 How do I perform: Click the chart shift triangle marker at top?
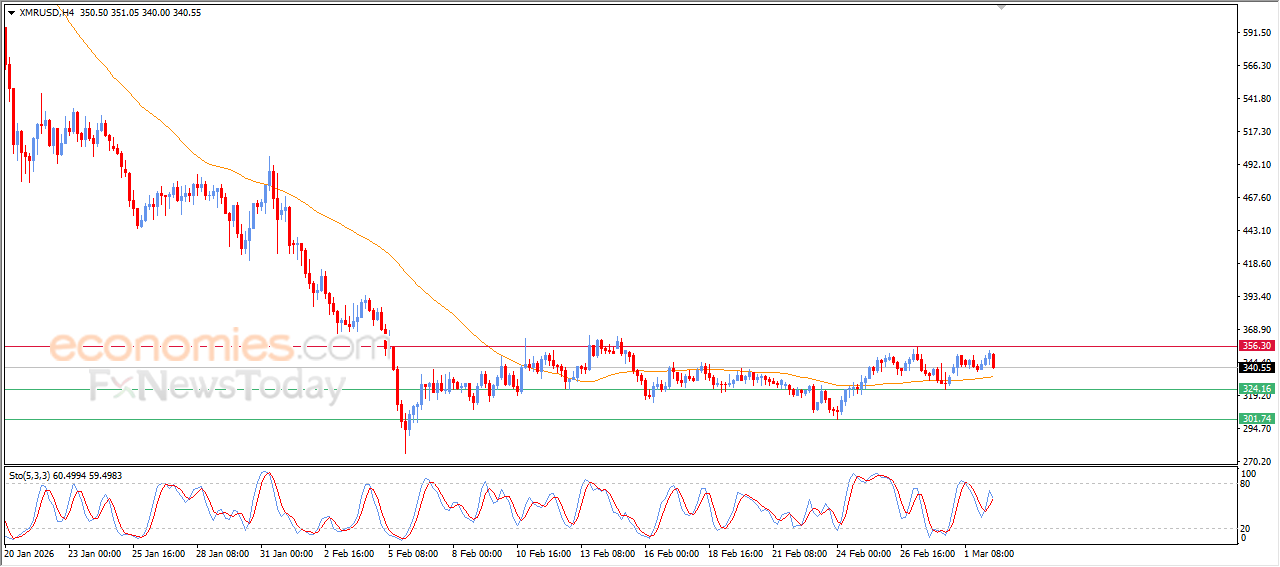[1001, 7]
